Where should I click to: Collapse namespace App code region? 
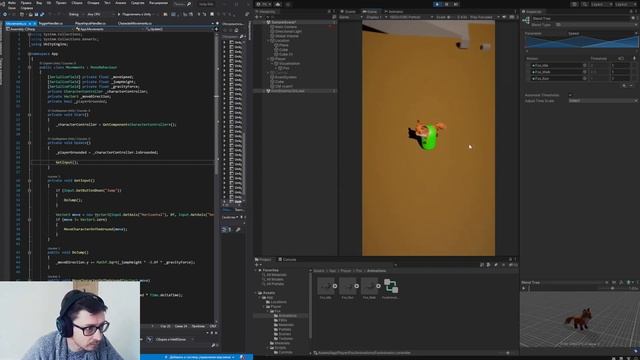tap(29, 54)
